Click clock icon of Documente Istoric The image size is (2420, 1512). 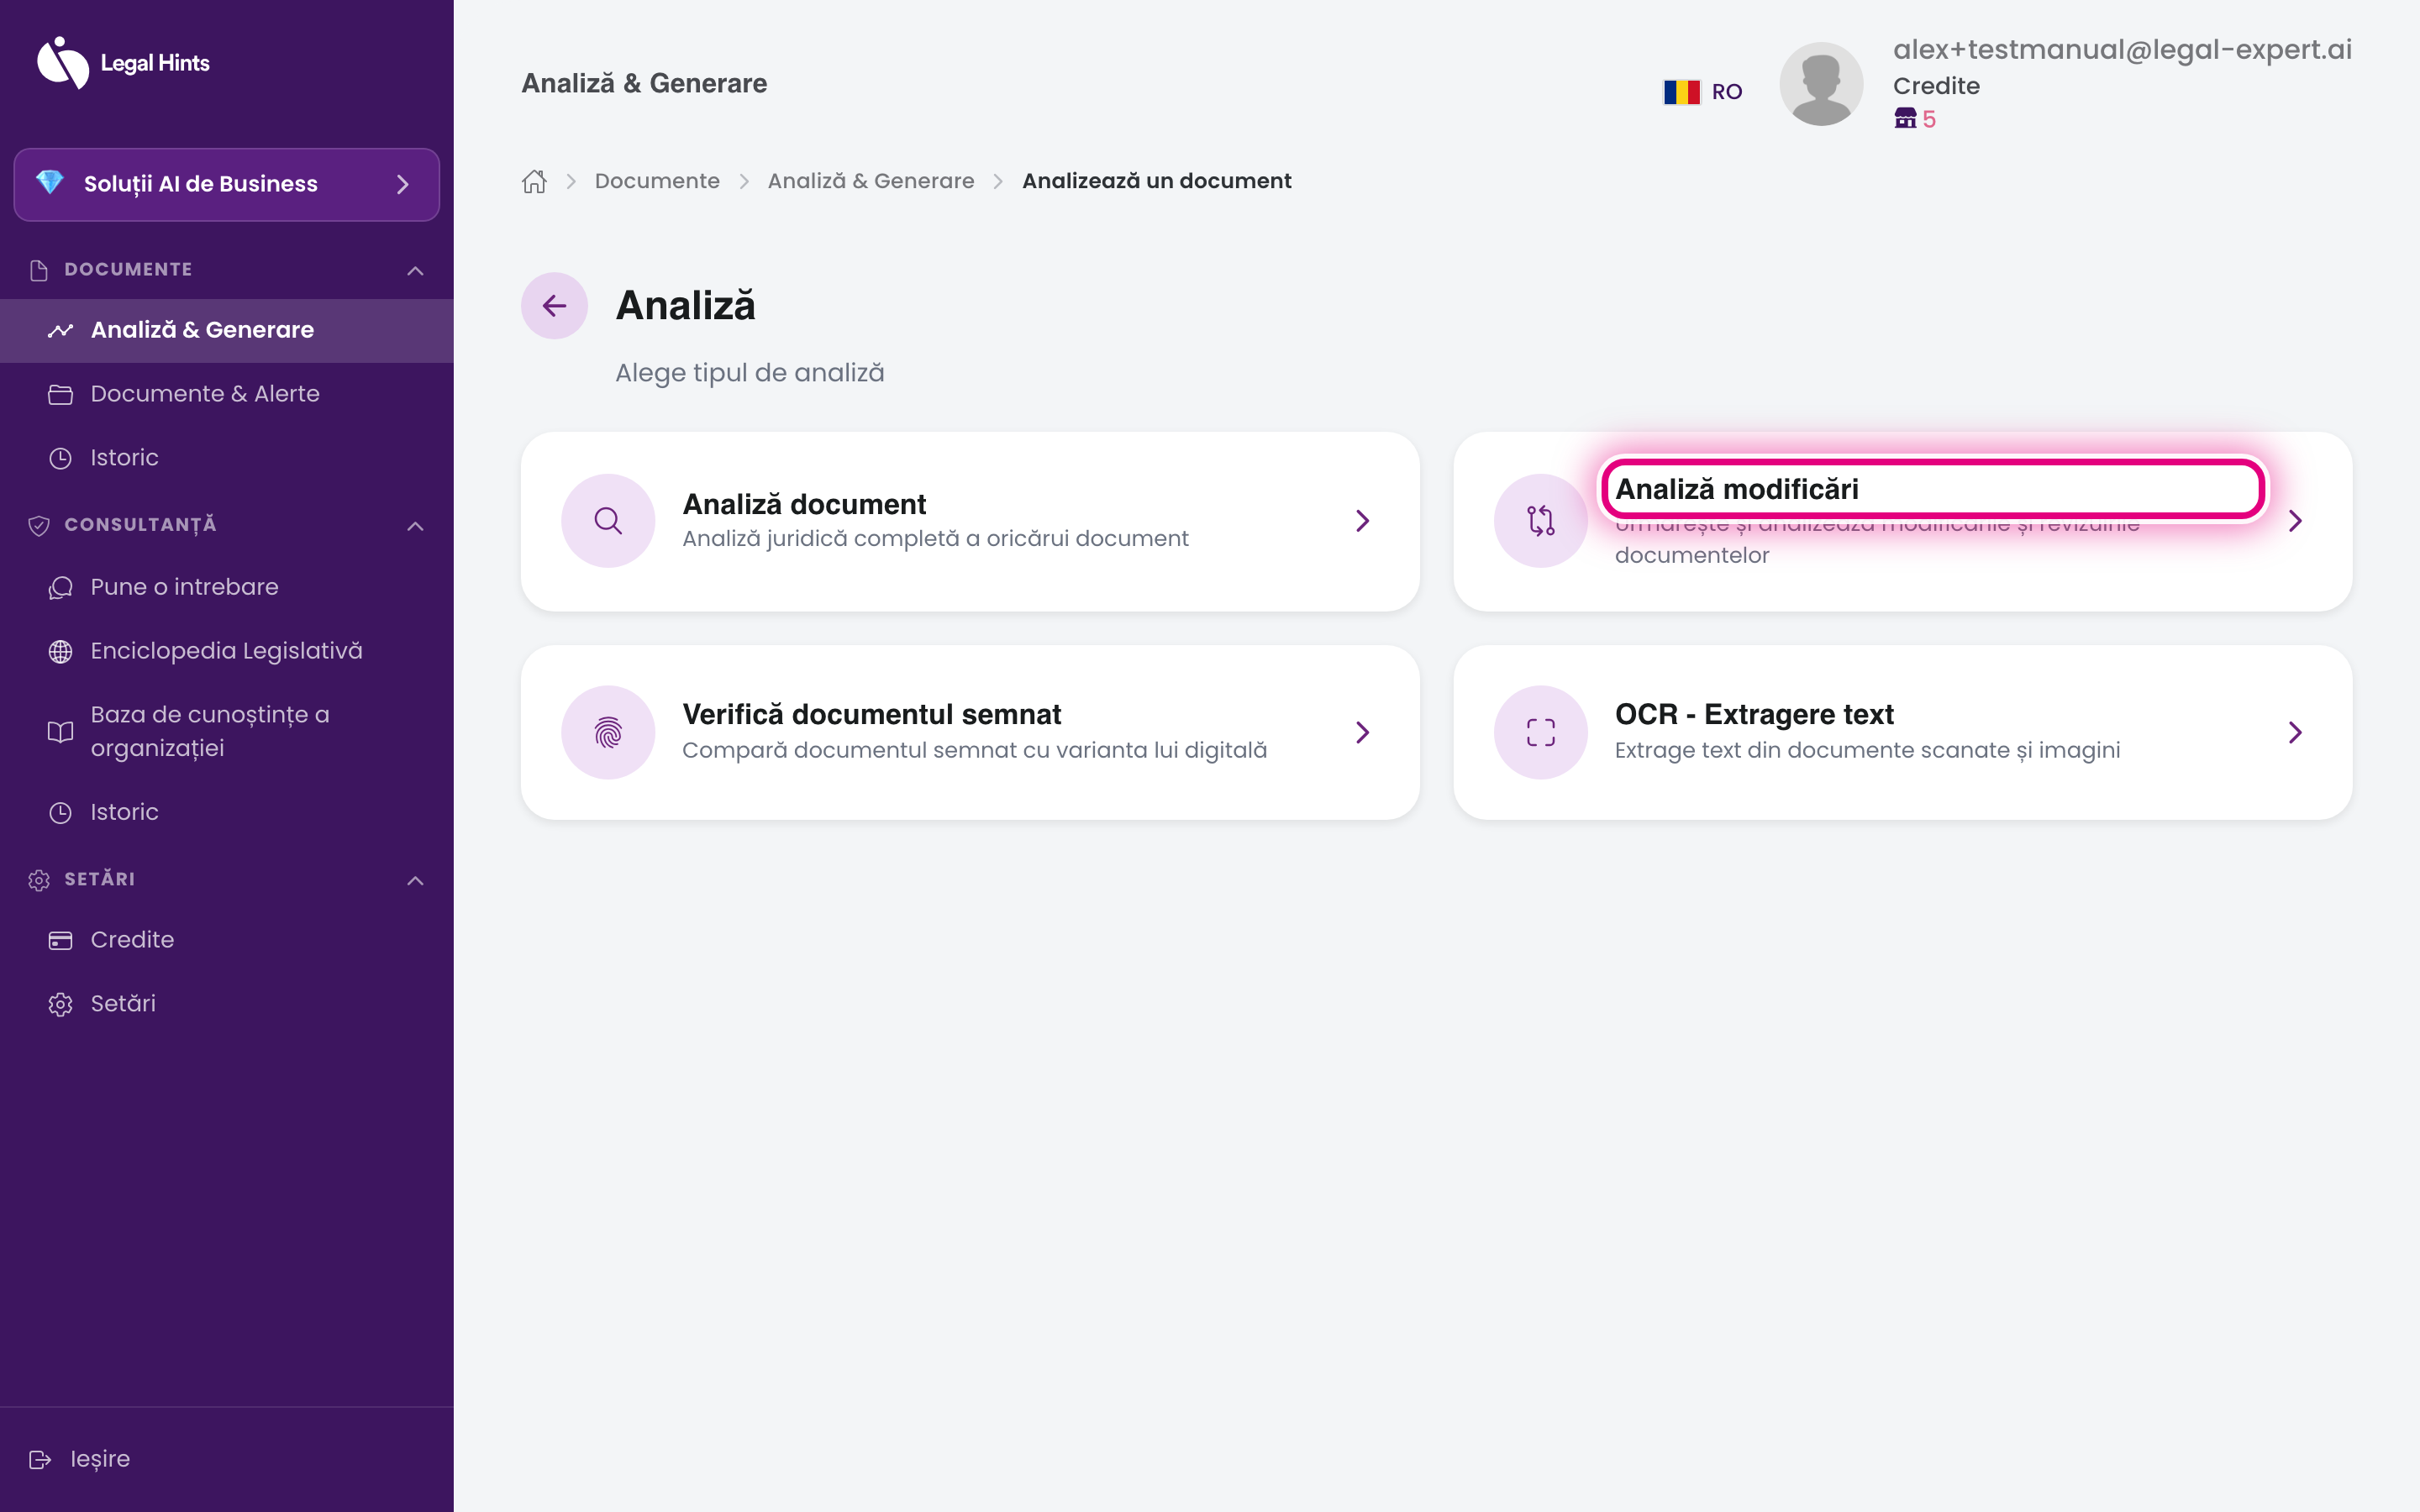point(60,458)
